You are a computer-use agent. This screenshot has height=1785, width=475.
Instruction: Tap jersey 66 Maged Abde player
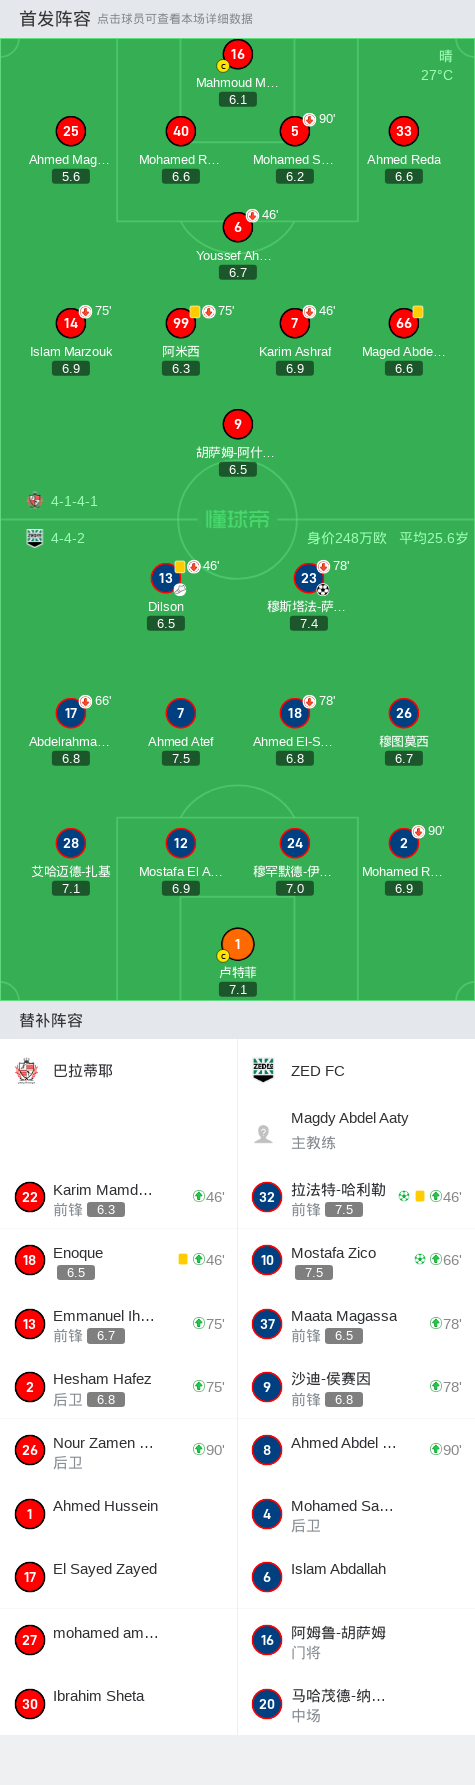click(x=404, y=323)
